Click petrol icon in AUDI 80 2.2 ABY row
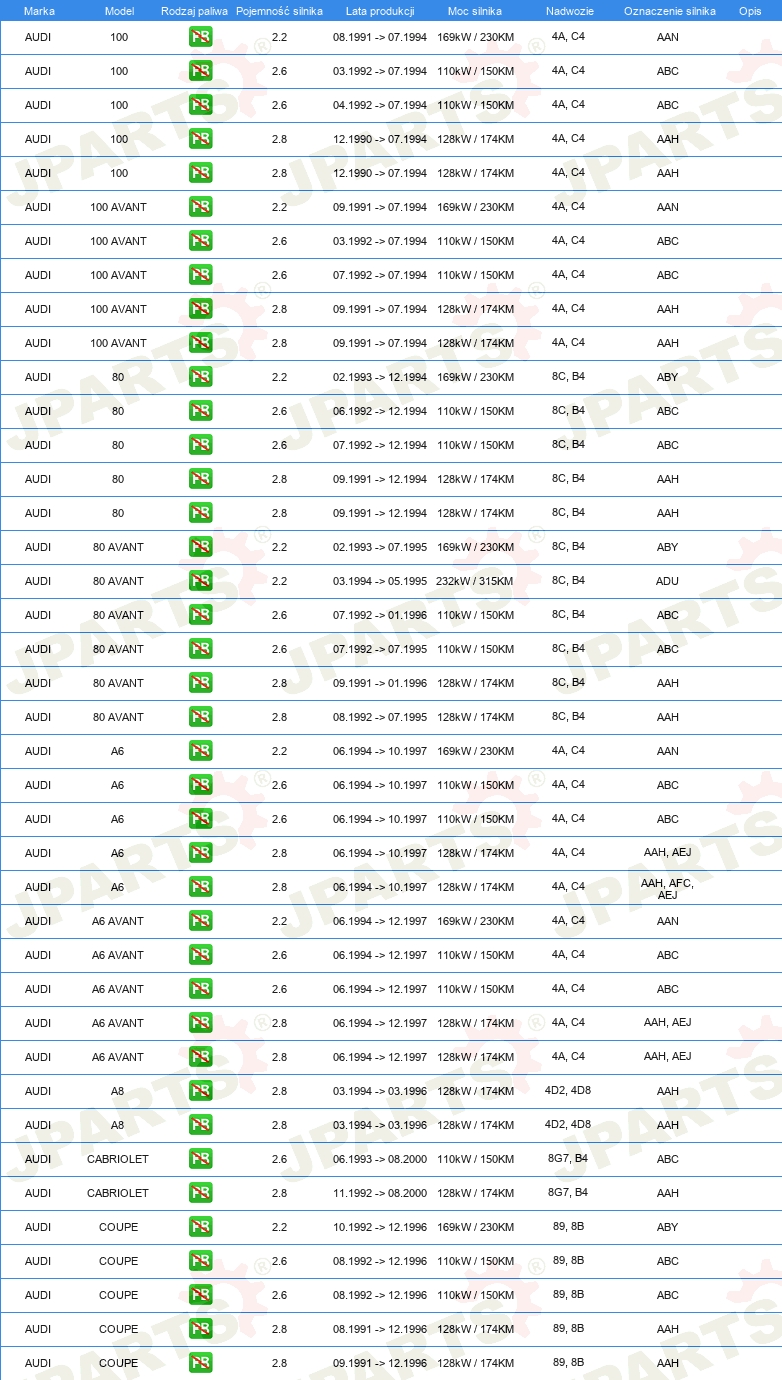 tap(200, 378)
